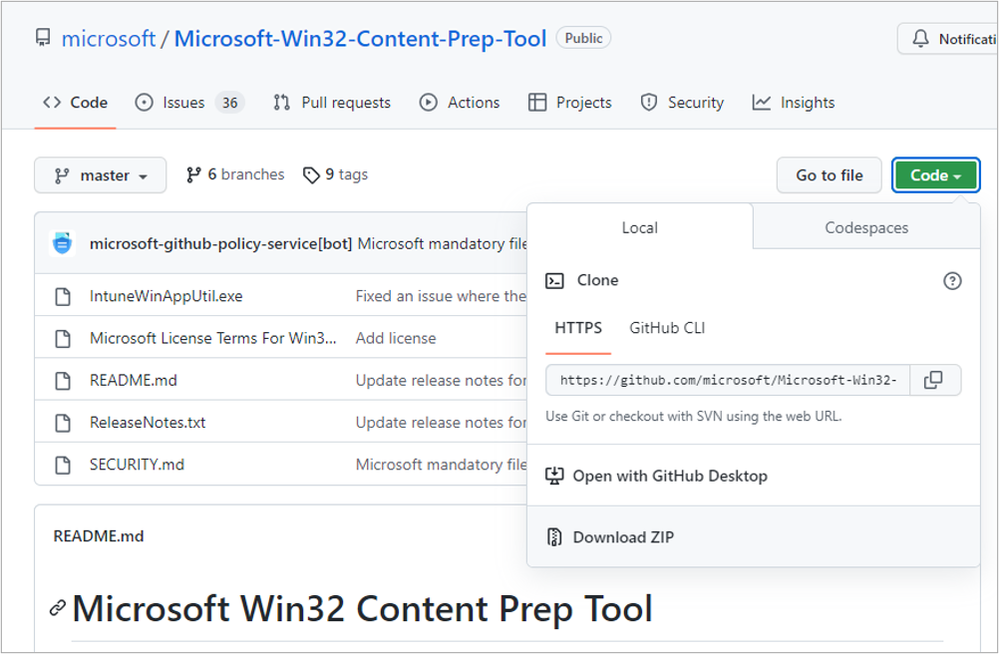Open the microsoft owner link
The image size is (999, 654).
pos(108,38)
